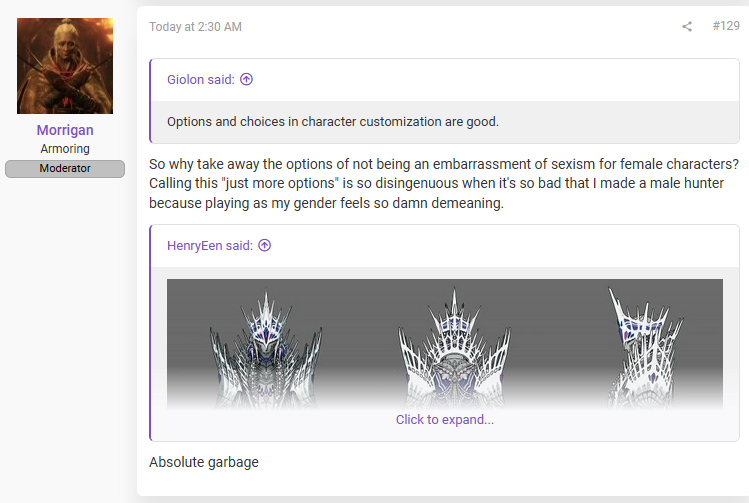The height and width of the screenshot is (503, 749).
Task: Click the paragraph starting So why take away
Action: 444,183
